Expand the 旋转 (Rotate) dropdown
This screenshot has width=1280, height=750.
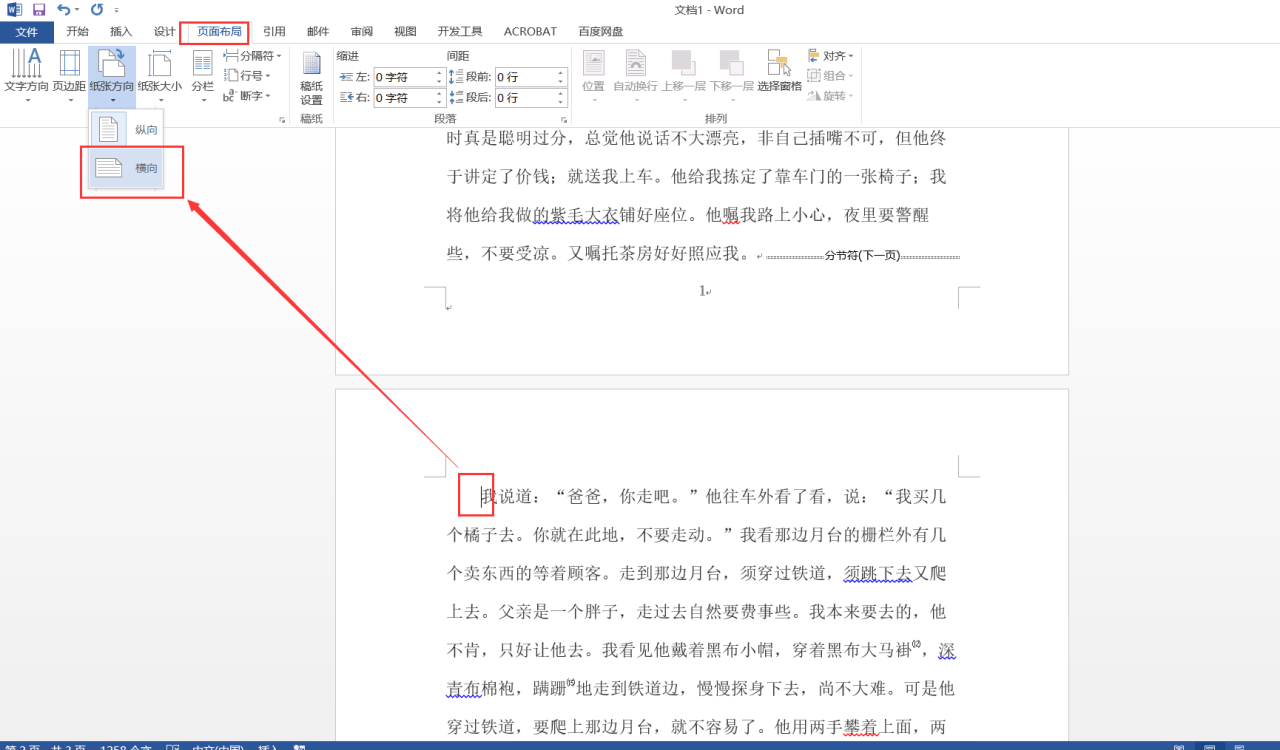pyautogui.click(x=830, y=96)
